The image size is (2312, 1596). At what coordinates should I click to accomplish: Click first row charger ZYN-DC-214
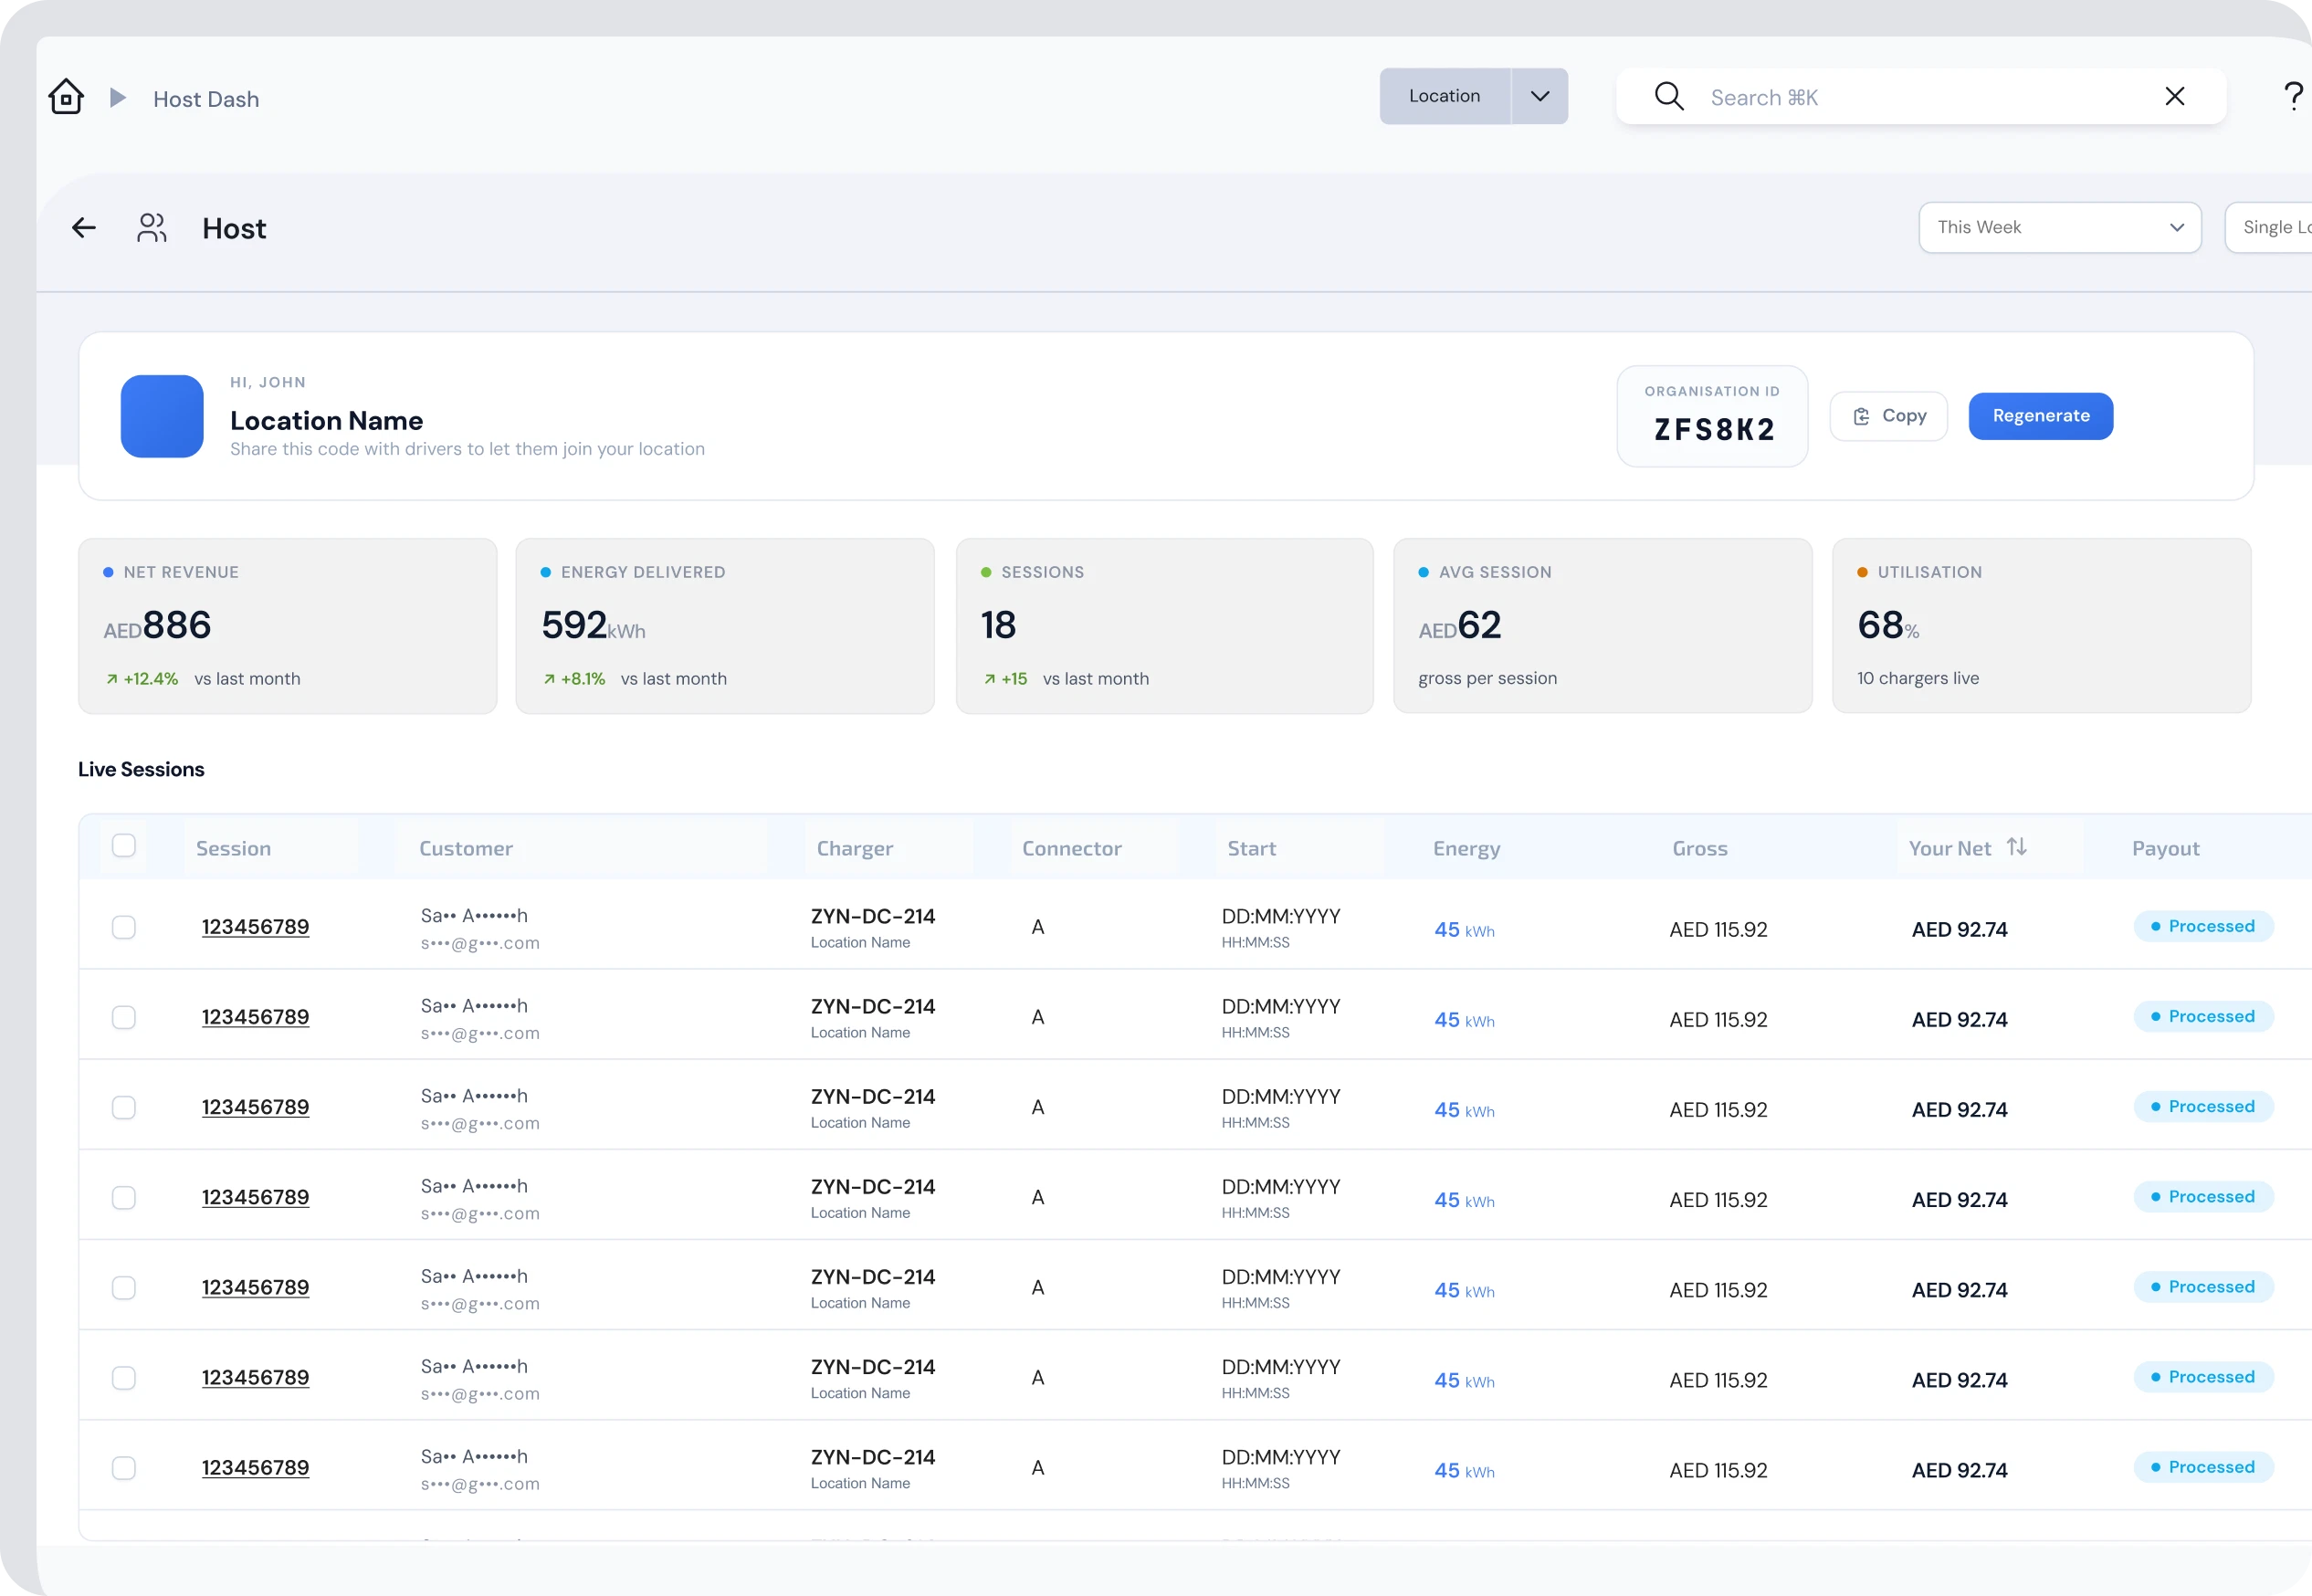click(x=873, y=916)
